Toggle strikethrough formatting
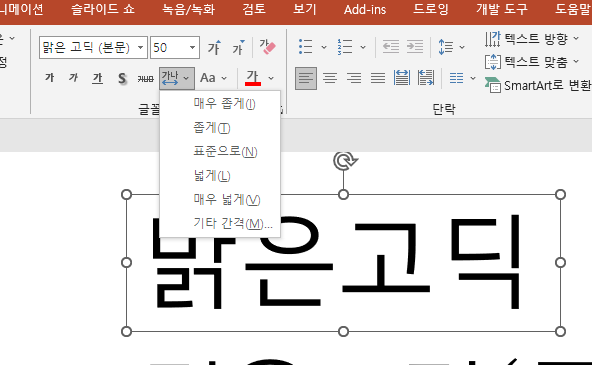This screenshot has height=365, width=592. click(145, 78)
